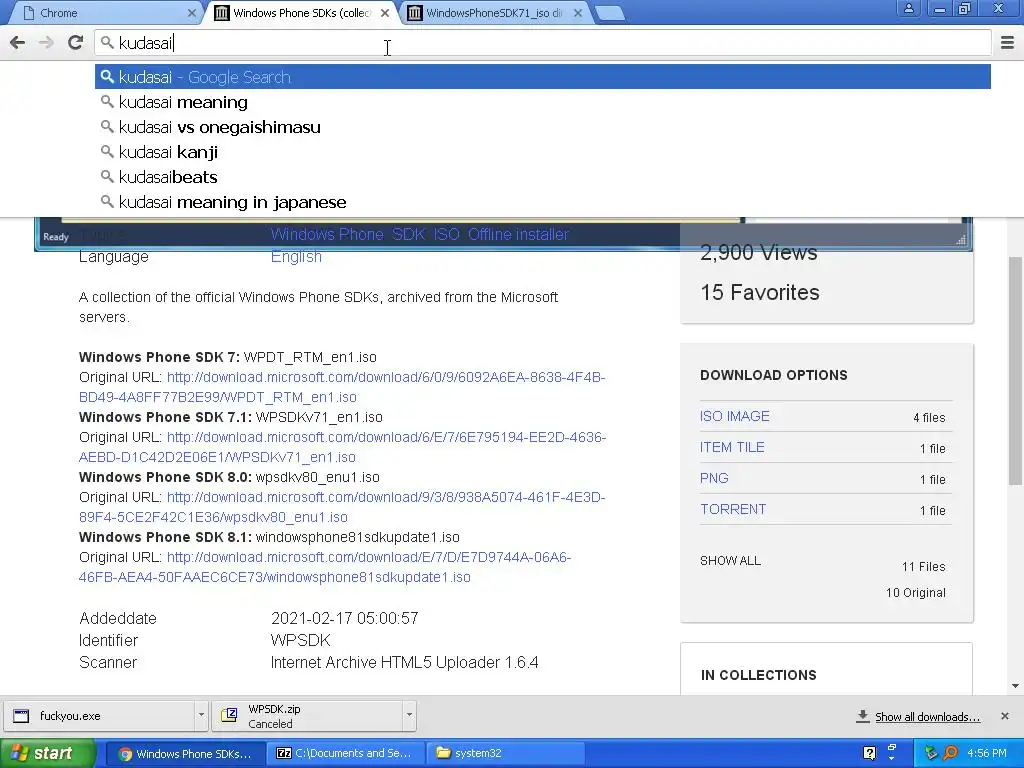Click the orange magnifier tray icon

(951, 753)
